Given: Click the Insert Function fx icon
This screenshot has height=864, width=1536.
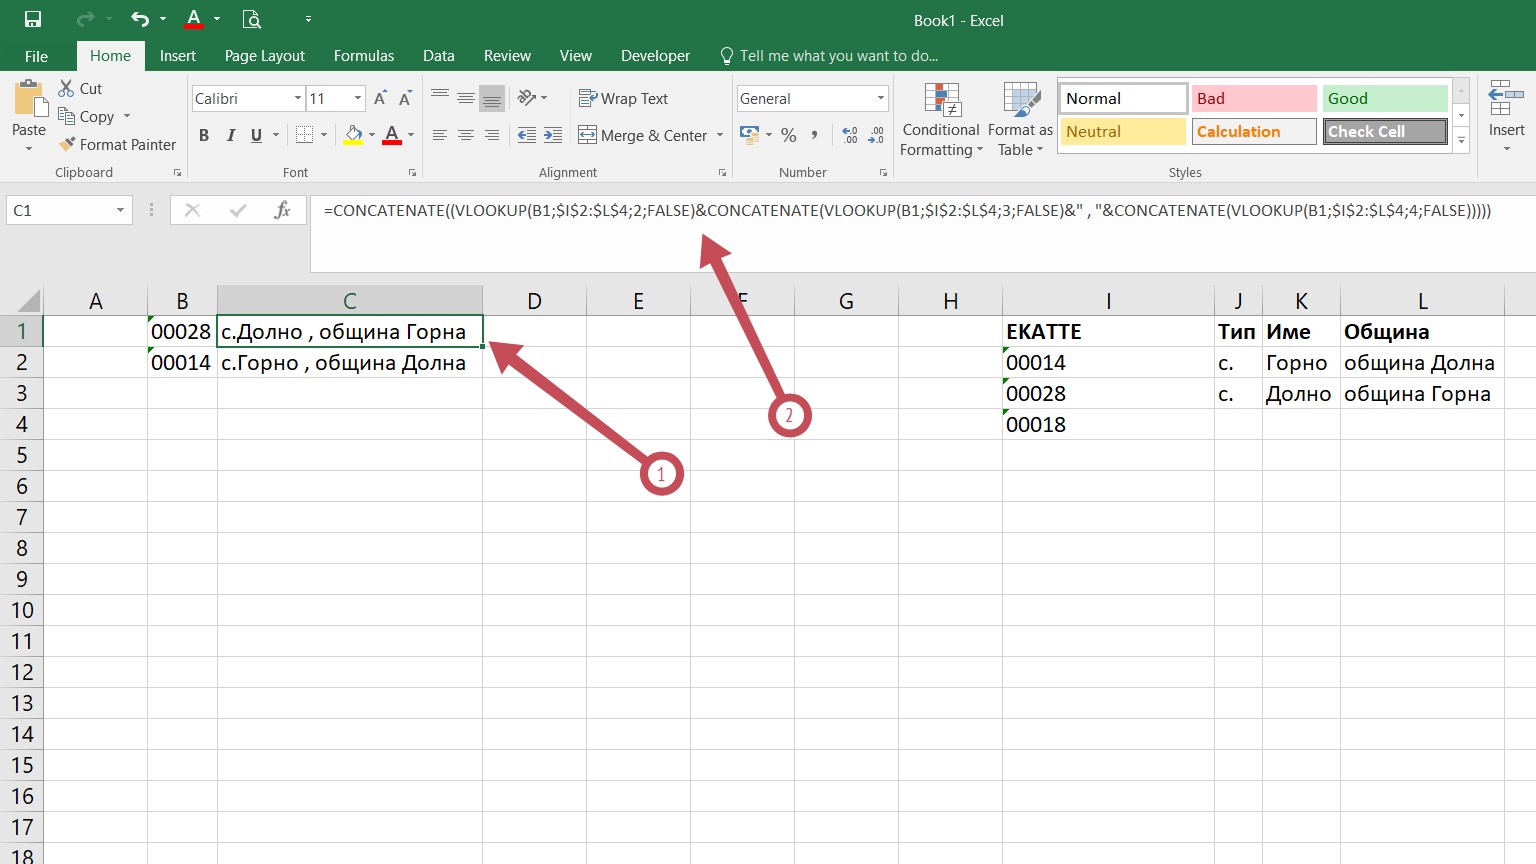Looking at the screenshot, I should (x=282, y=210).
